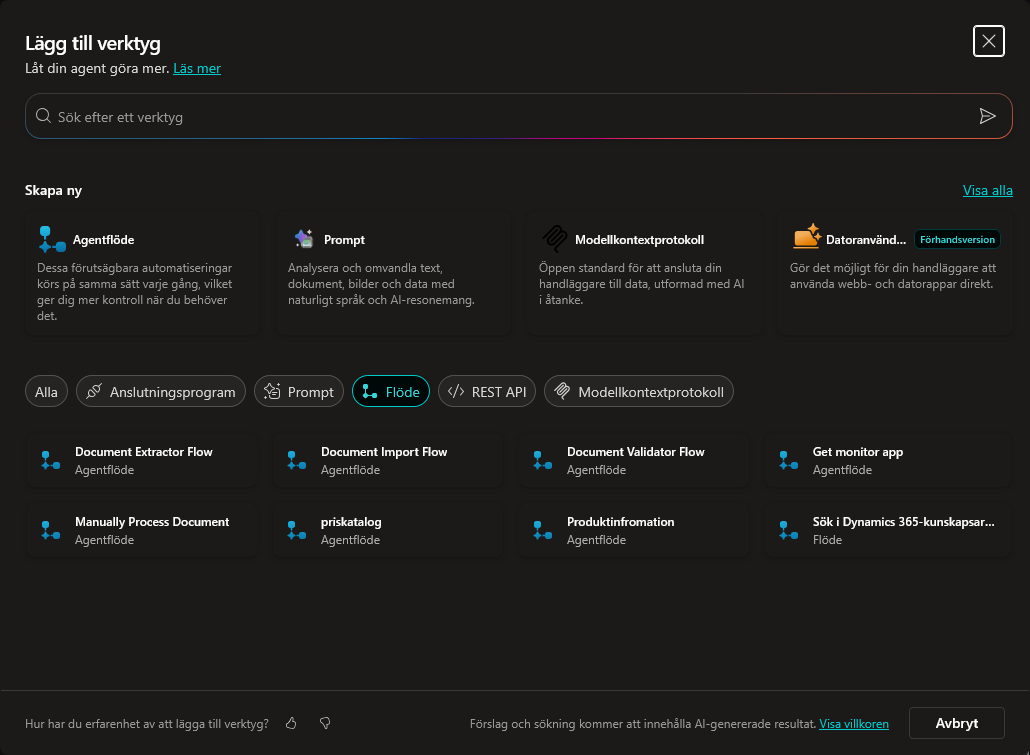This screenshot has width=1030, height=755.
Task: Choose Manually Process Document name
Action: [x=152, y=522]
